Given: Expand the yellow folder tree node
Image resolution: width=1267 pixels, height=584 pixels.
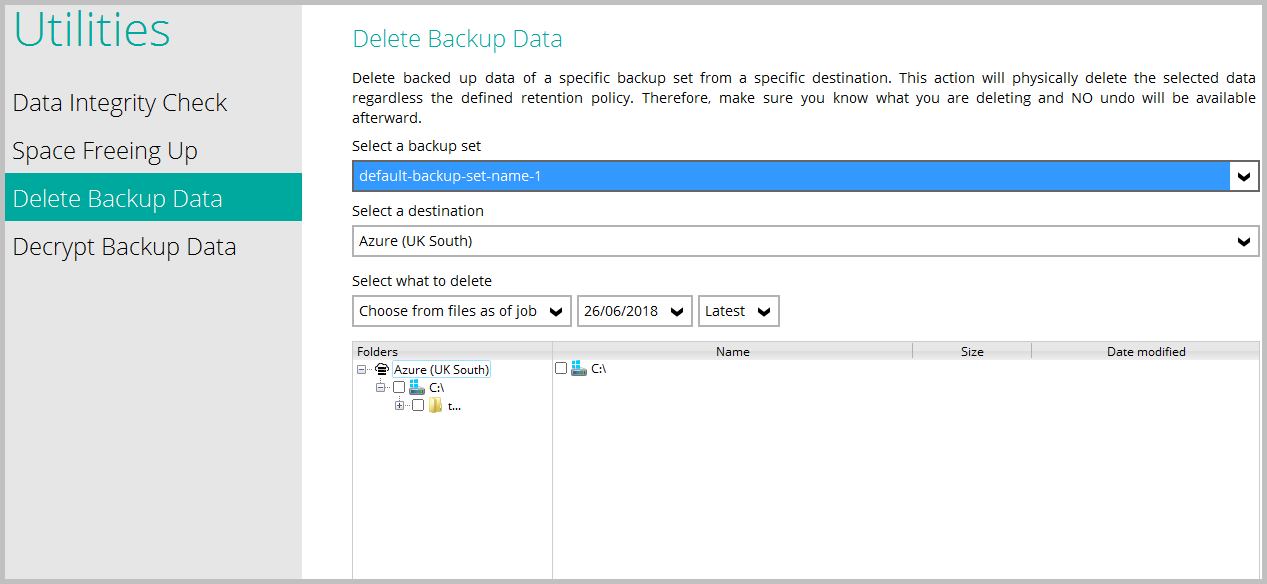Looking at the screenshot, I should pyautogui.click(x=399, y=406).
